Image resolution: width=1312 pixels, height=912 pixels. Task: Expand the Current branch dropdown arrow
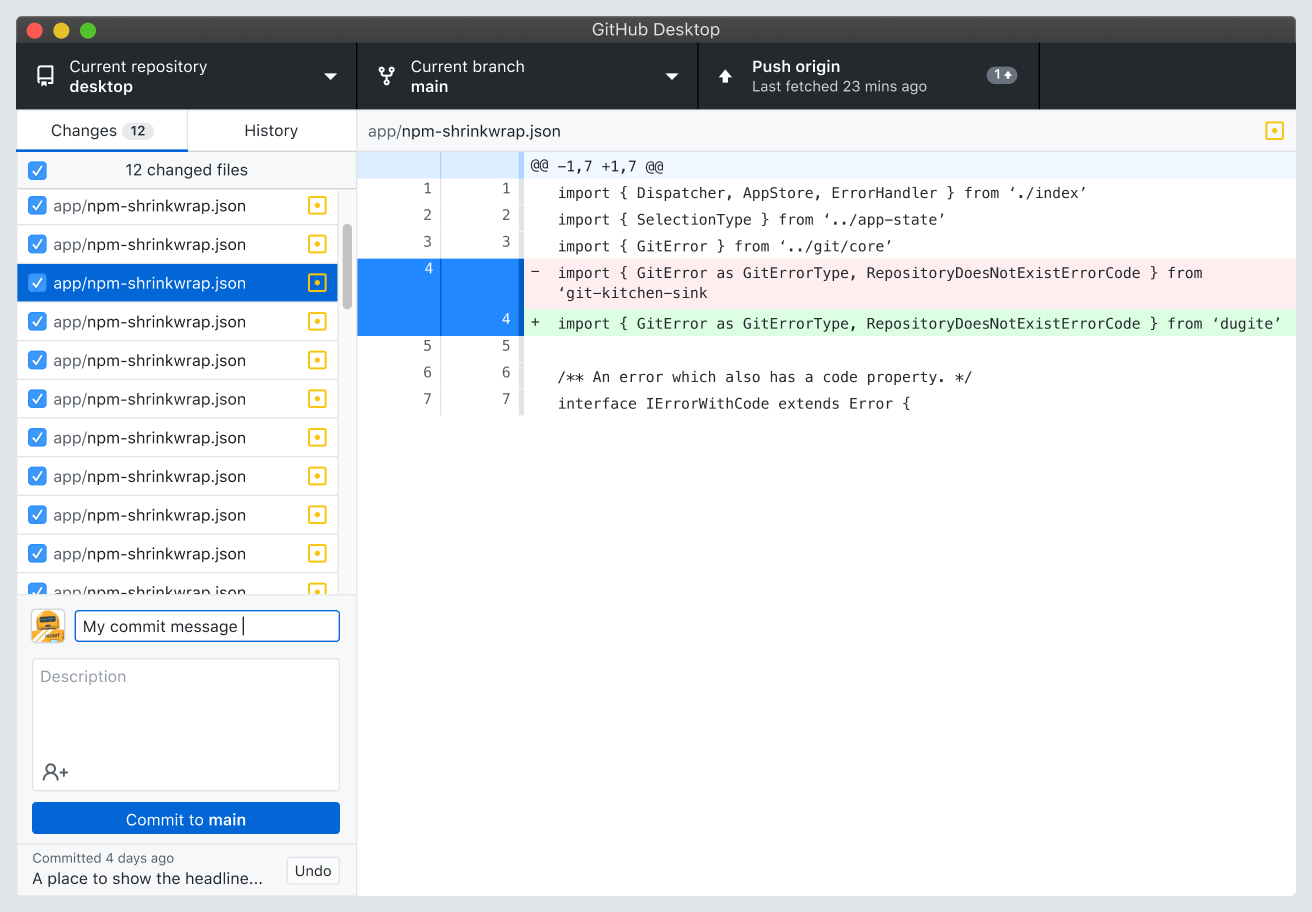click(x=672, y=76)
